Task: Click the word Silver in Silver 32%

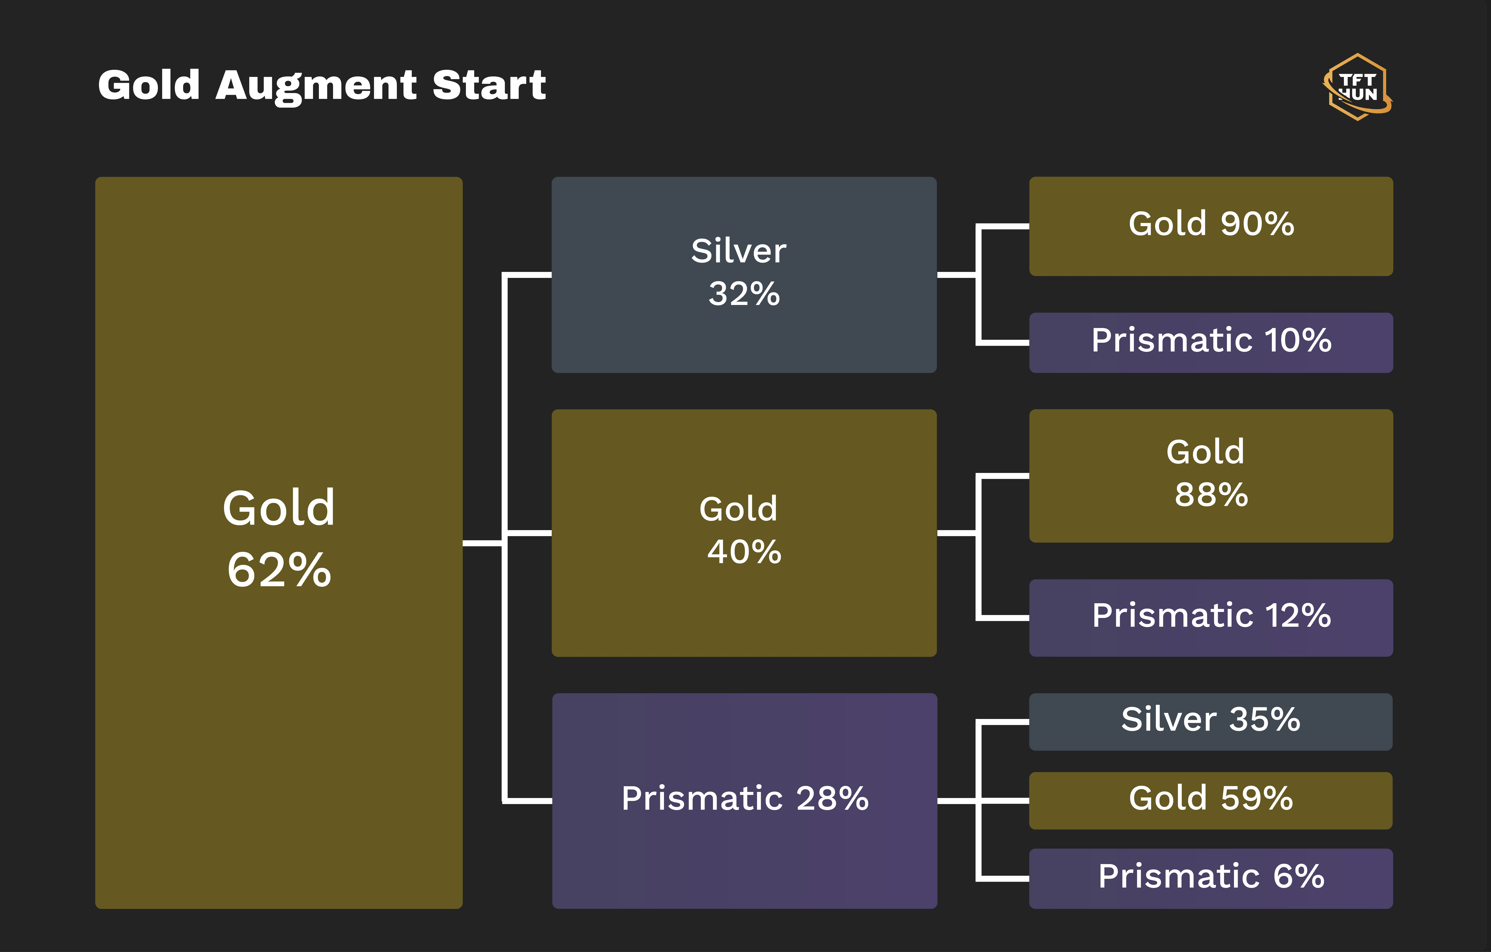Action: 738,251
